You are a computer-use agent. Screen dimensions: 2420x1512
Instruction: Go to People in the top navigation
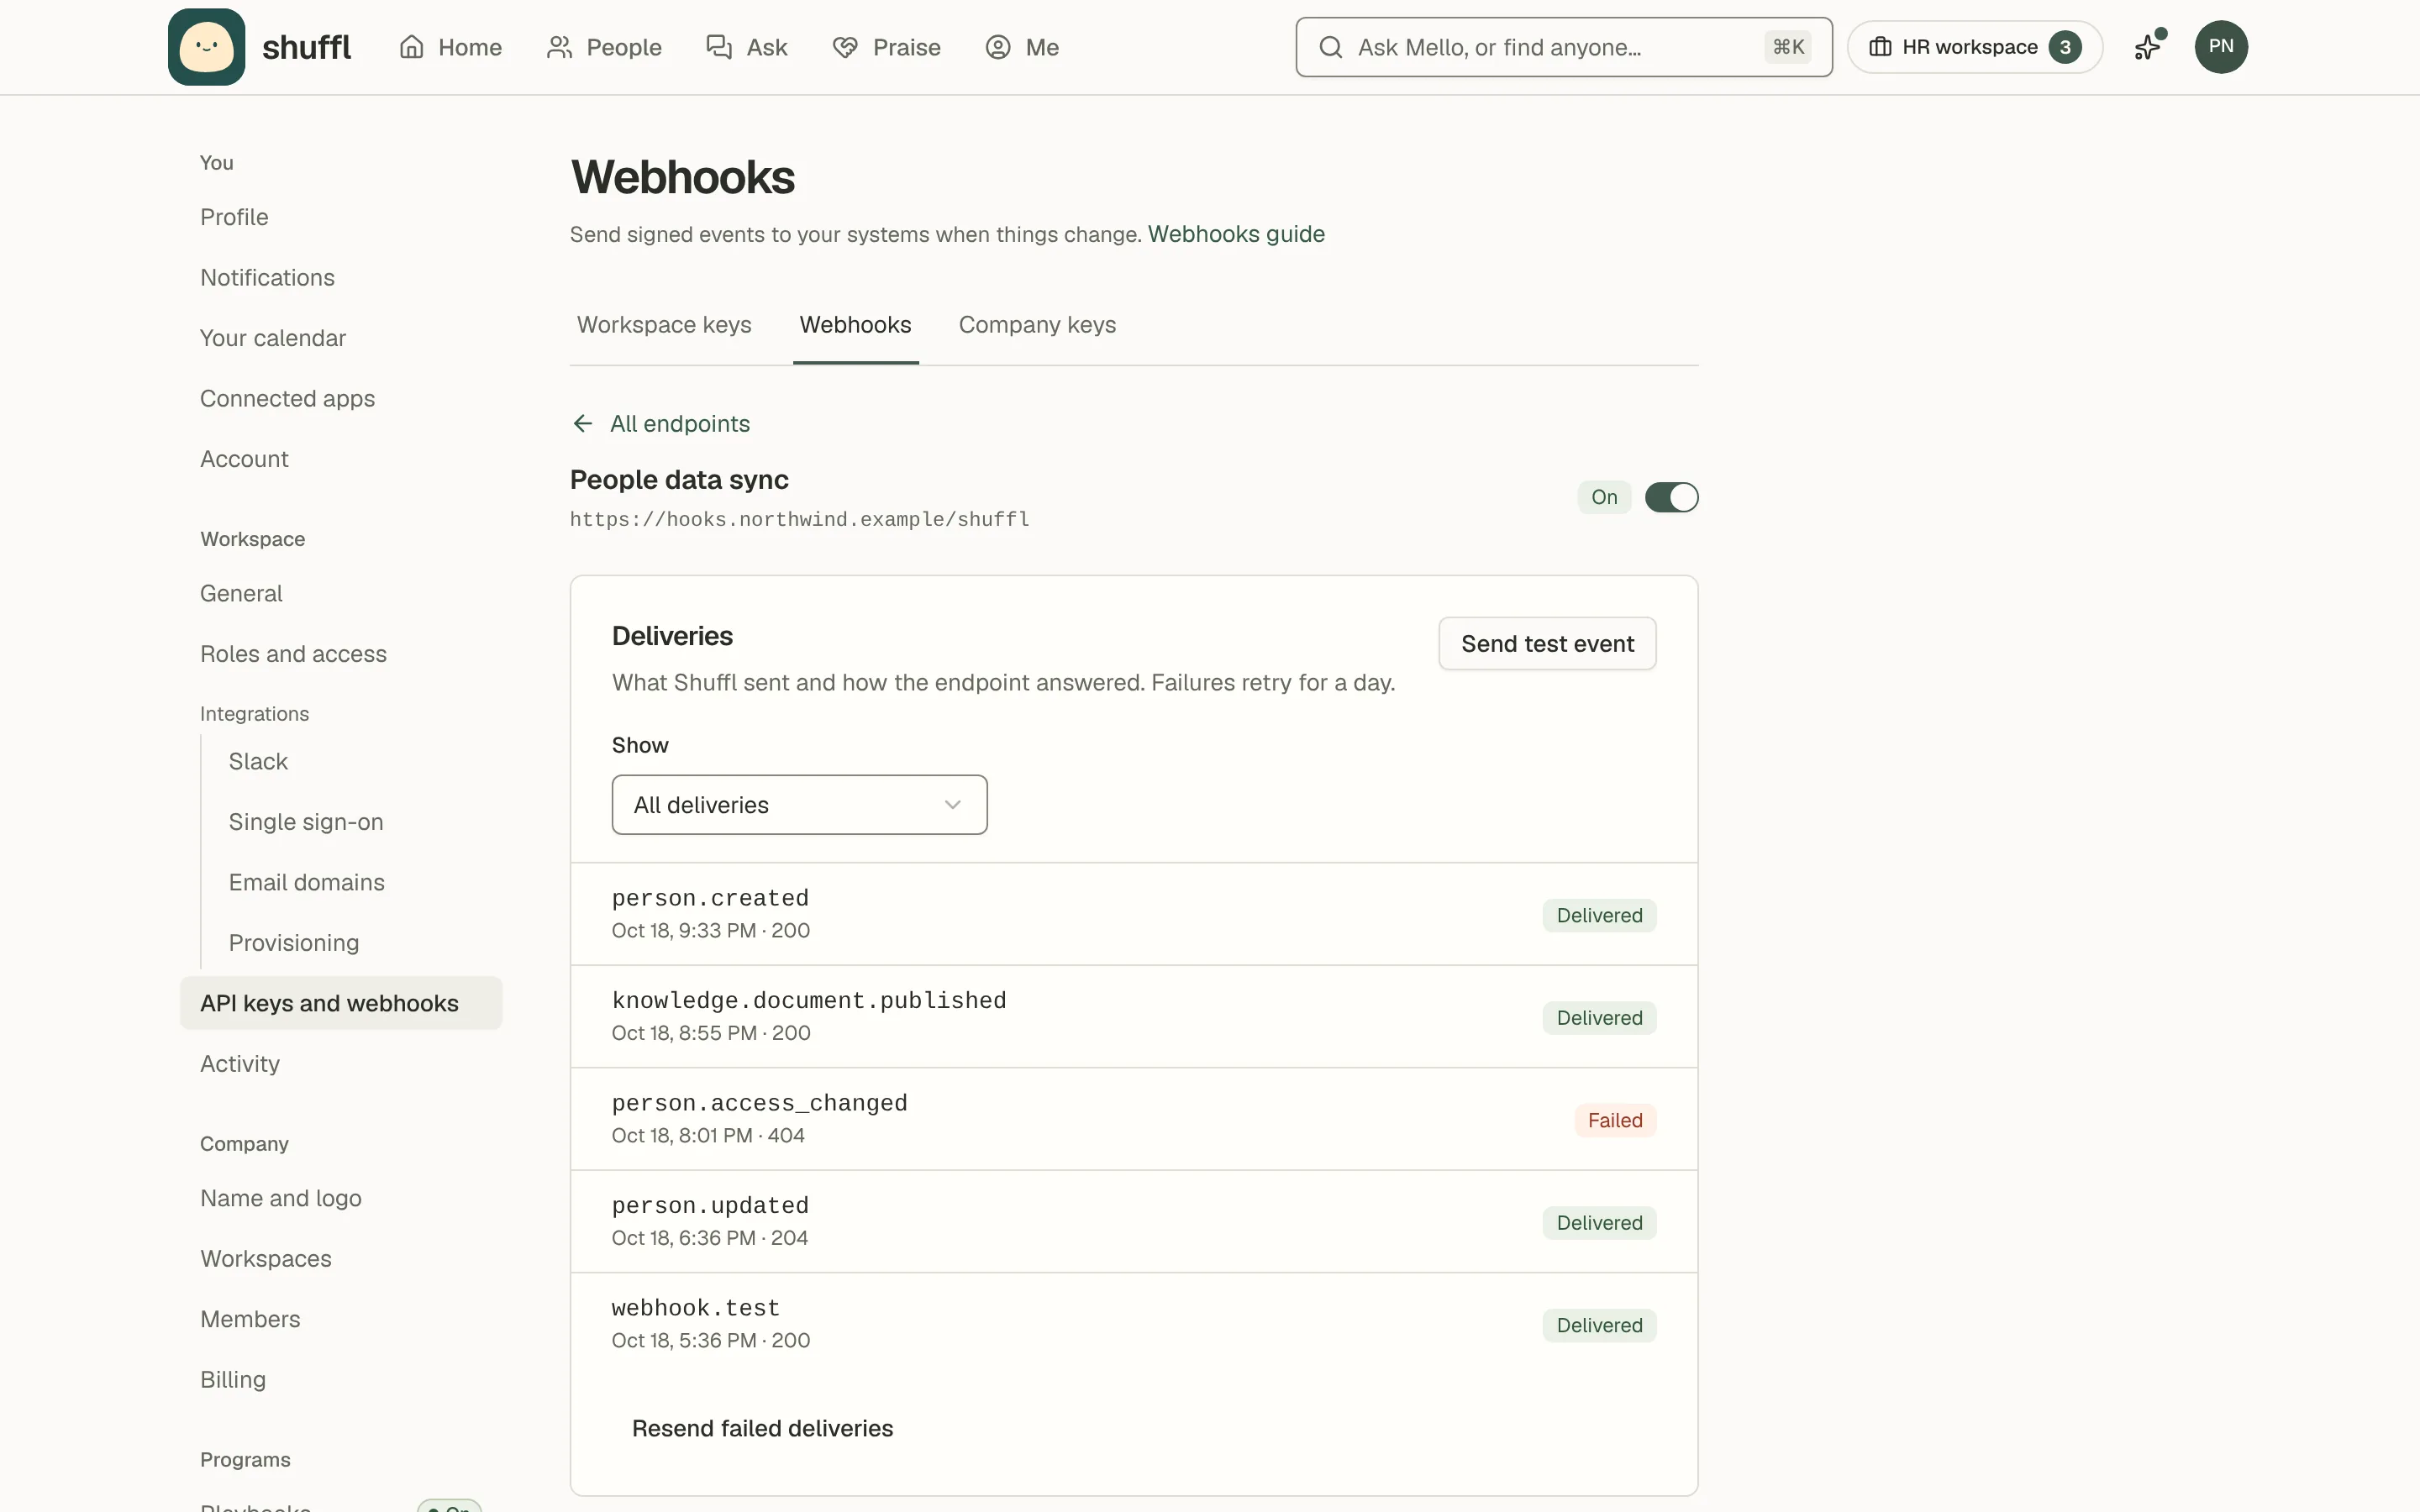(604, 47)
